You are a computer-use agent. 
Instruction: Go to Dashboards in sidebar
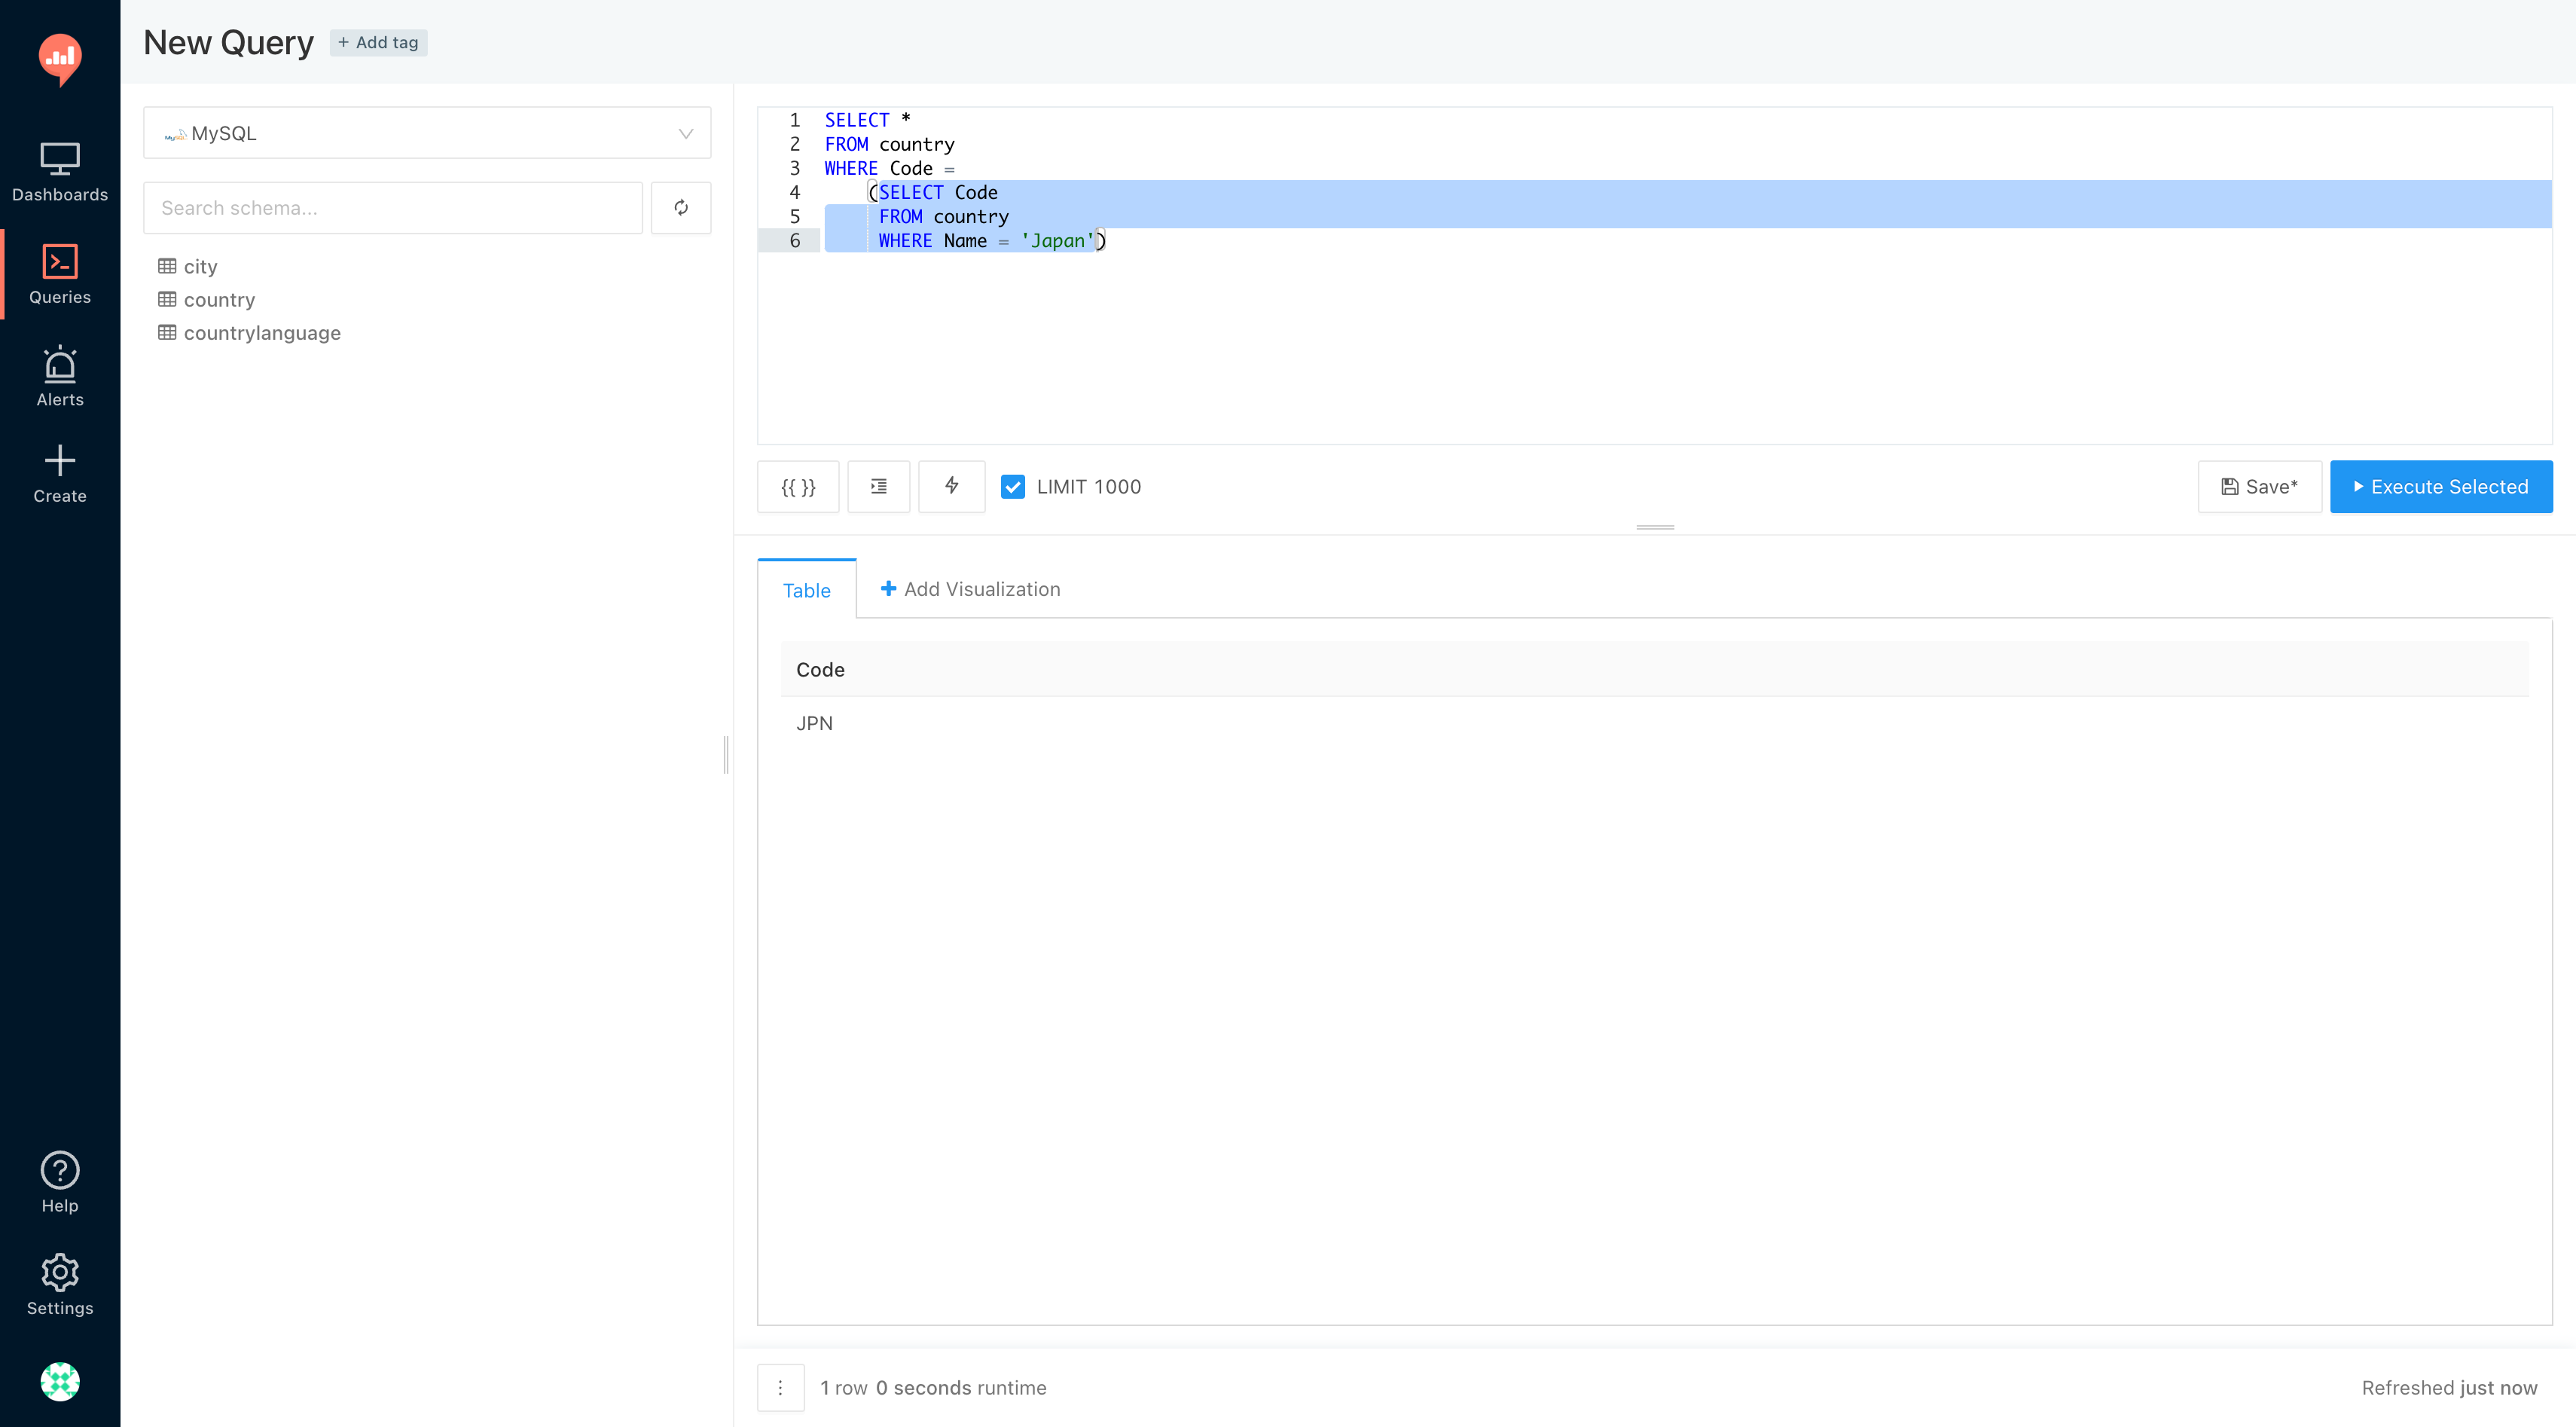click(x=60, y=172)
